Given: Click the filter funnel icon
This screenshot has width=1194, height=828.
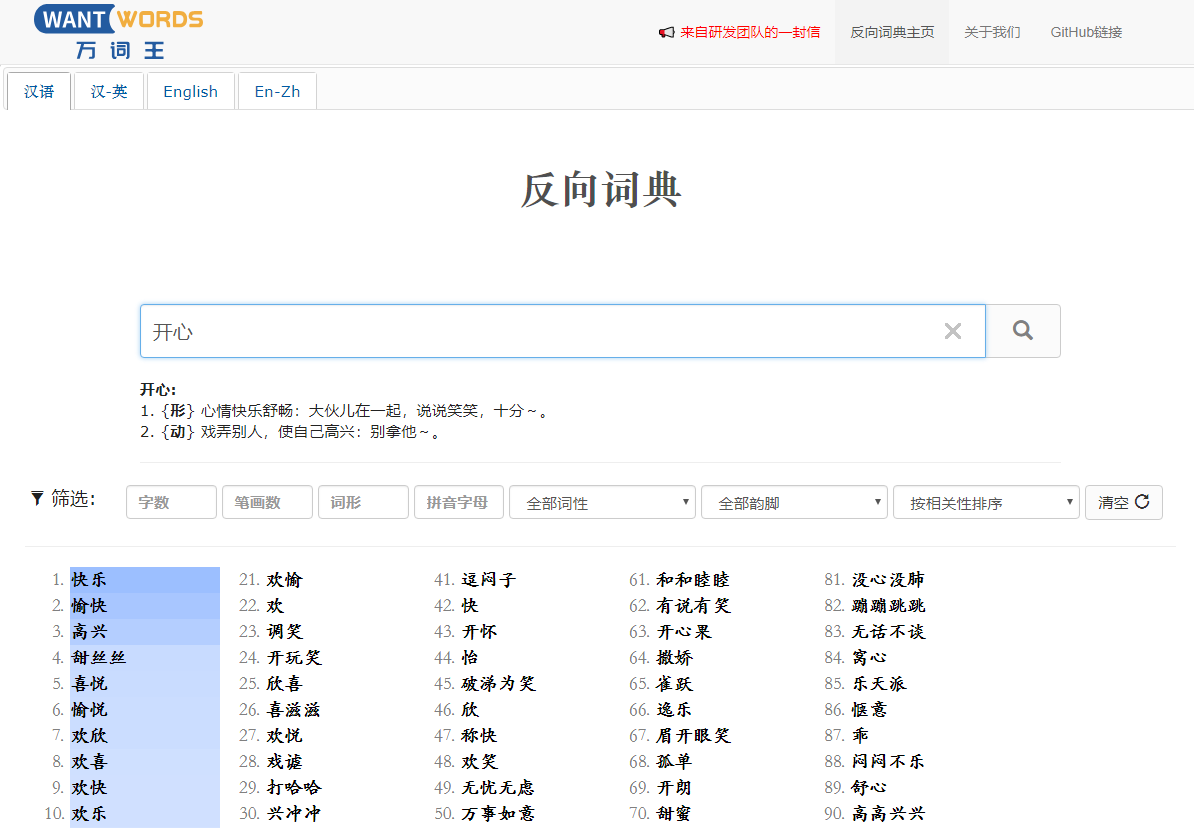Looking at the screenshot, I should point(37,498).
